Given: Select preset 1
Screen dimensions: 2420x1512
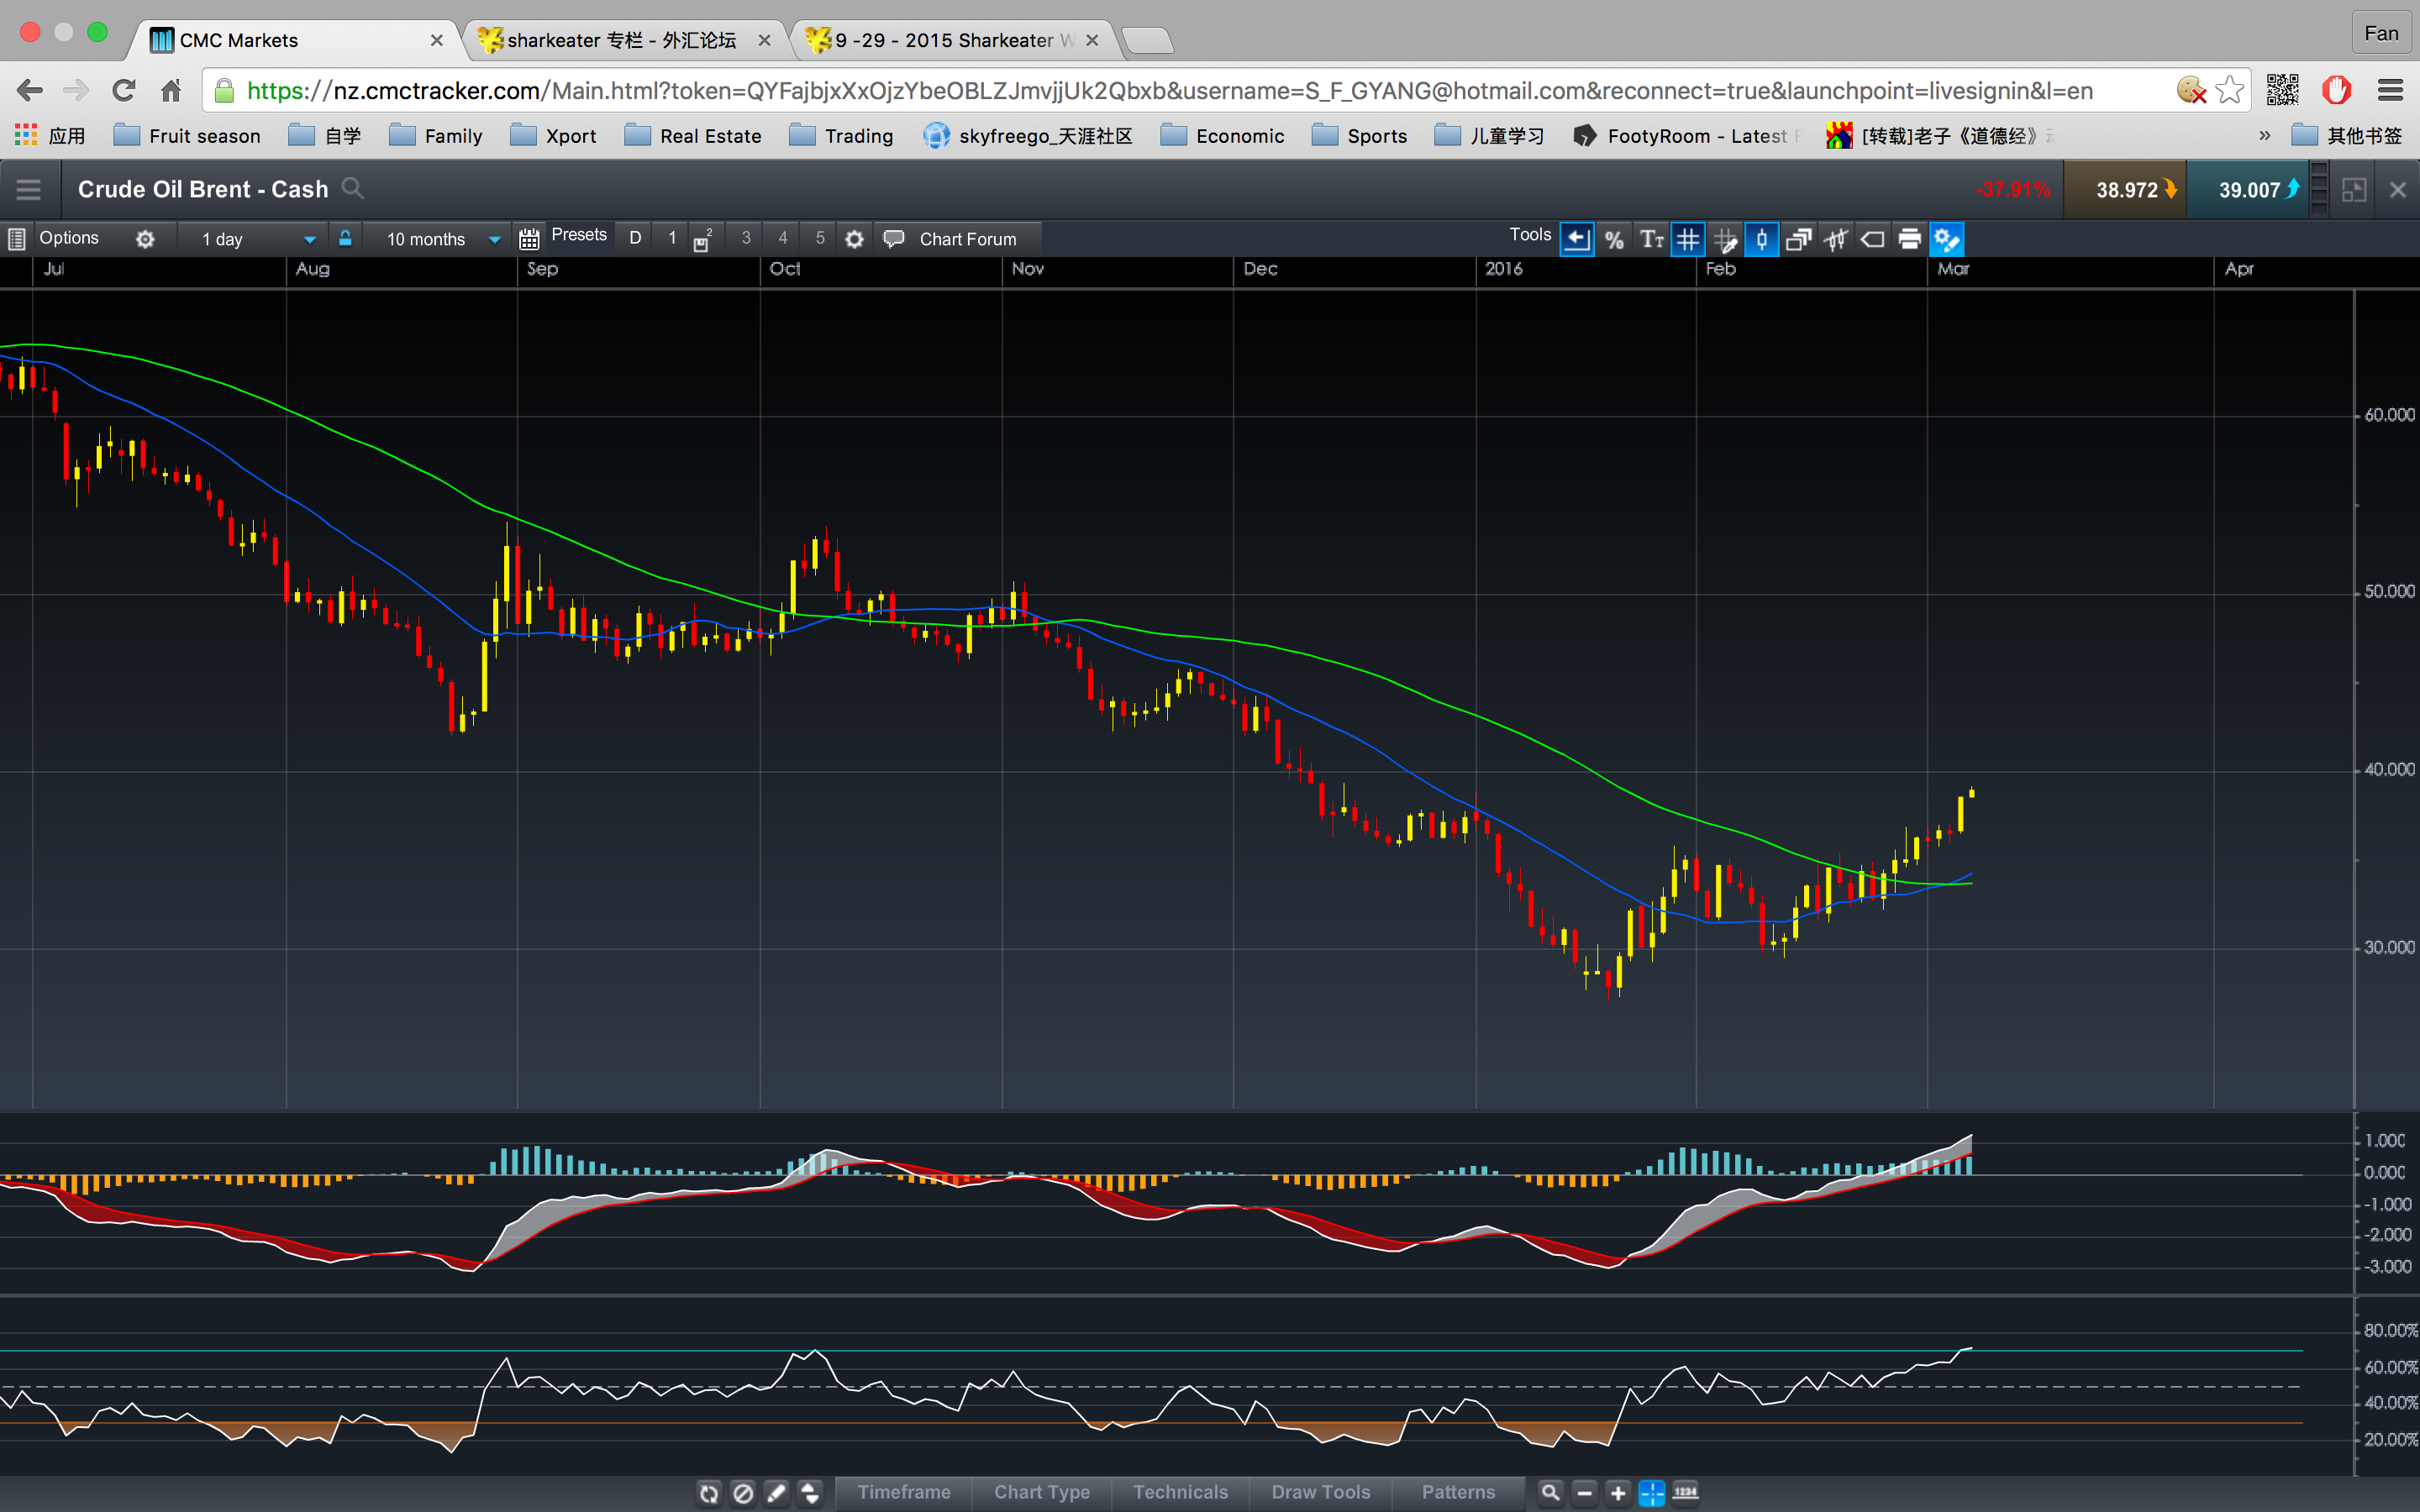Looking at the screenshot, I should click(x=672, y=238).
